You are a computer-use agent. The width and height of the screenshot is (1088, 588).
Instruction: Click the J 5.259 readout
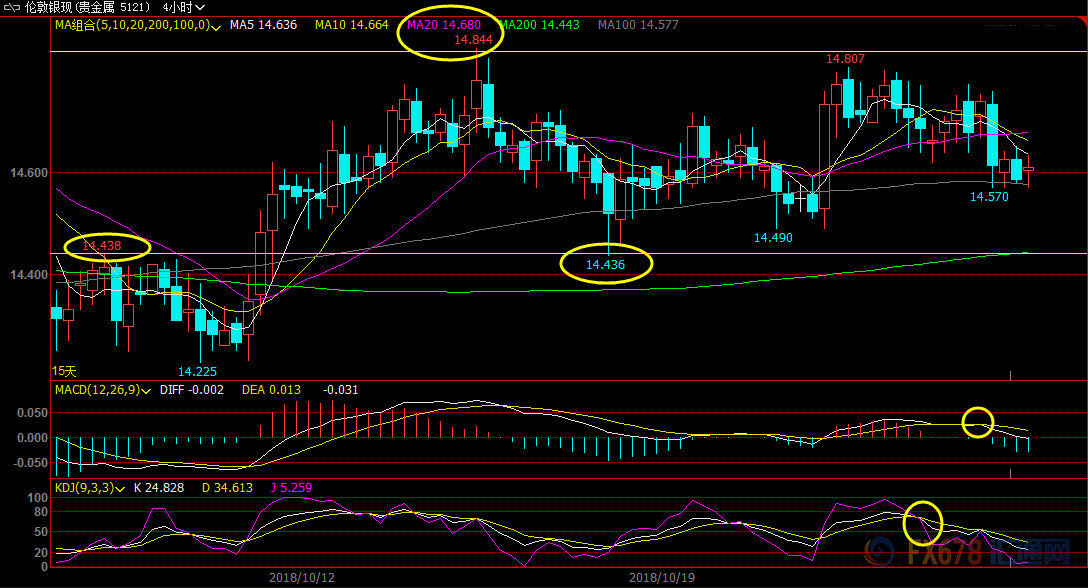(291, 488)
